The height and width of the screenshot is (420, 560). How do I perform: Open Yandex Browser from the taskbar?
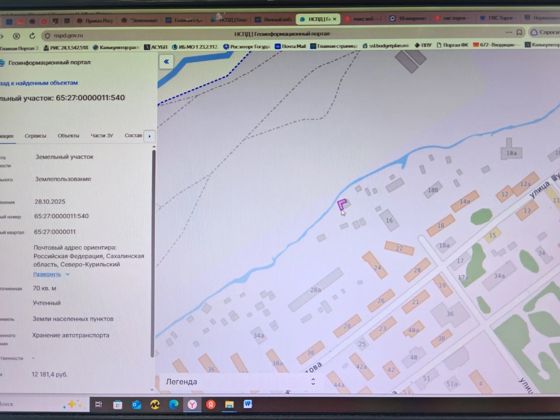click(x=192, y=405)
